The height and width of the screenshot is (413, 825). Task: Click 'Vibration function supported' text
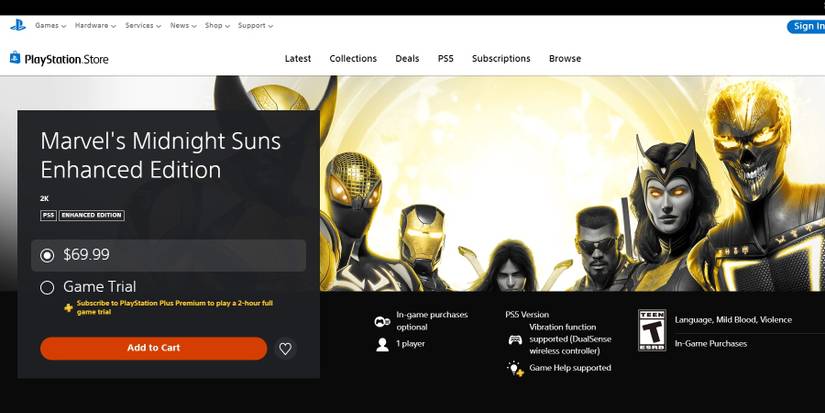(570, 339)
